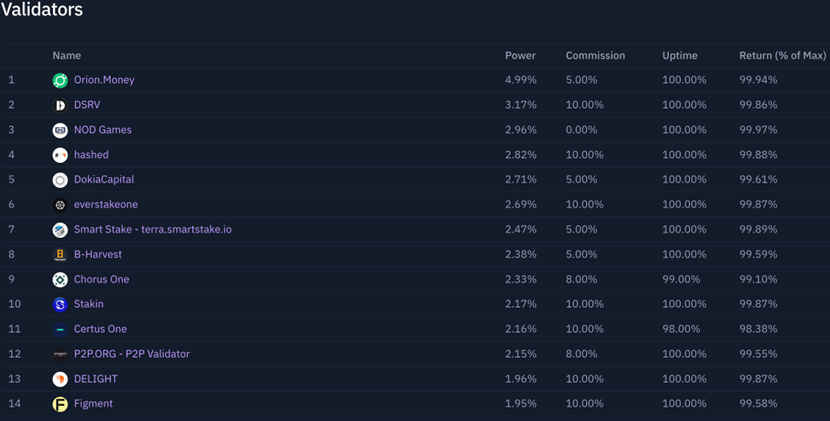The width and height of the screenshot is (830, 421).
Task: Sort by Return (% of Max) header
Action: tap(782, 56)
